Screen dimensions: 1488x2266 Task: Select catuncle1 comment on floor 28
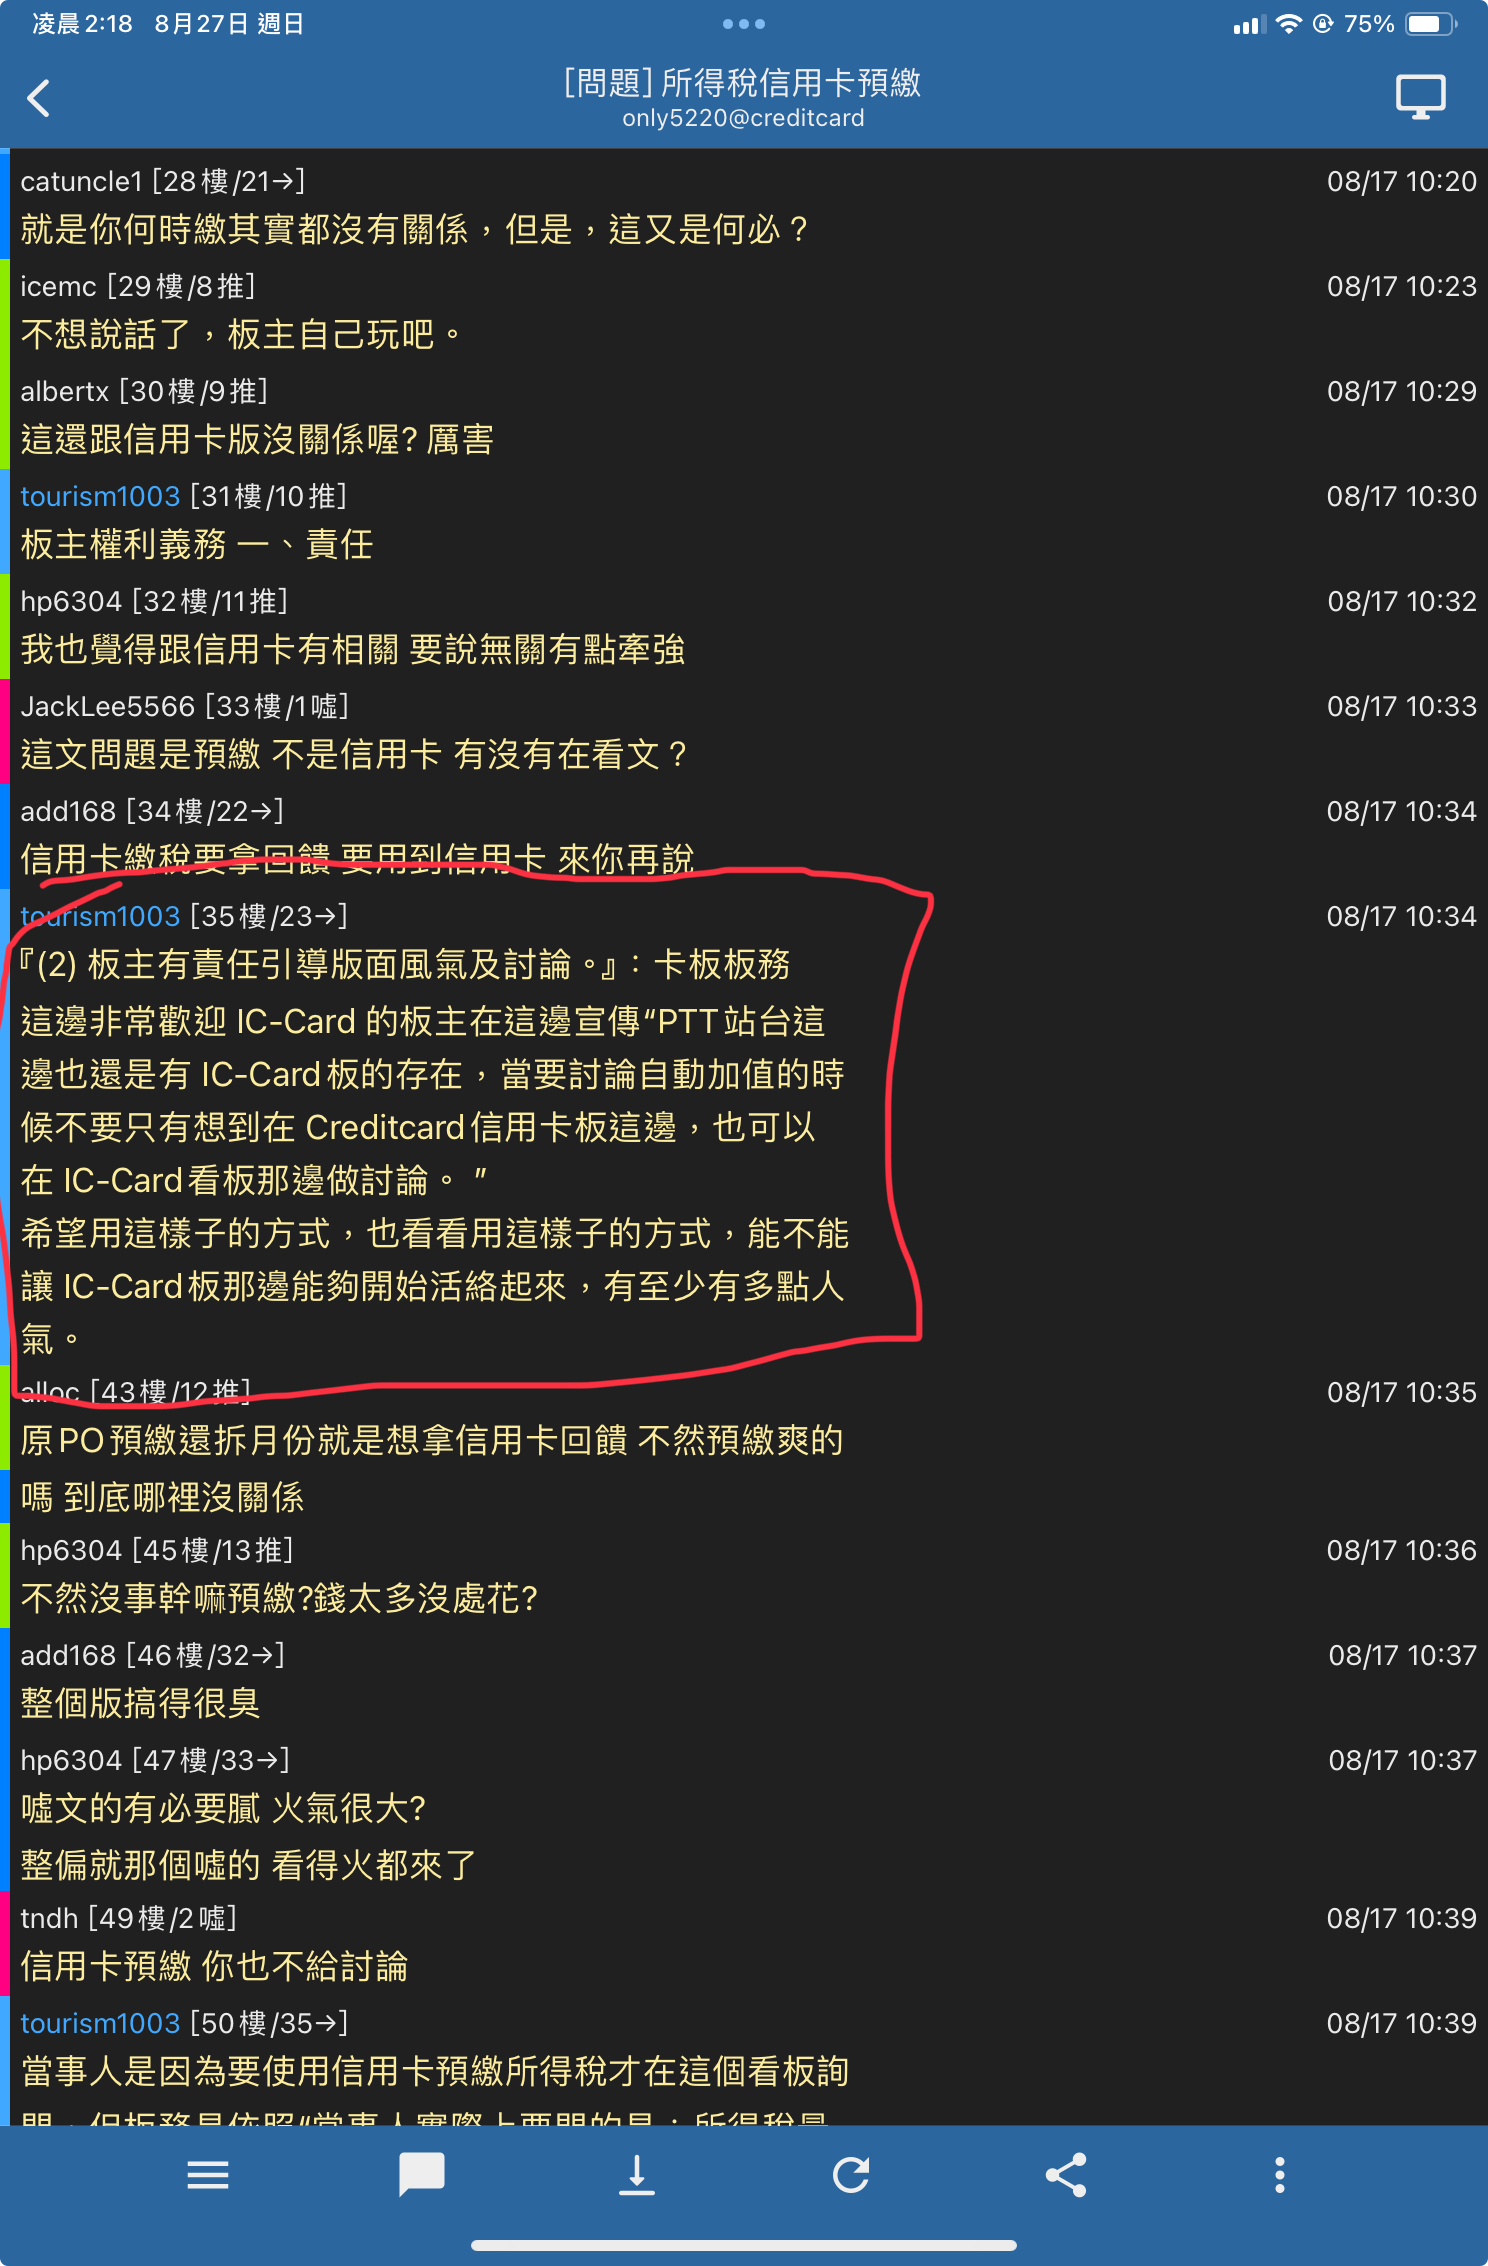tap(744, 205)
